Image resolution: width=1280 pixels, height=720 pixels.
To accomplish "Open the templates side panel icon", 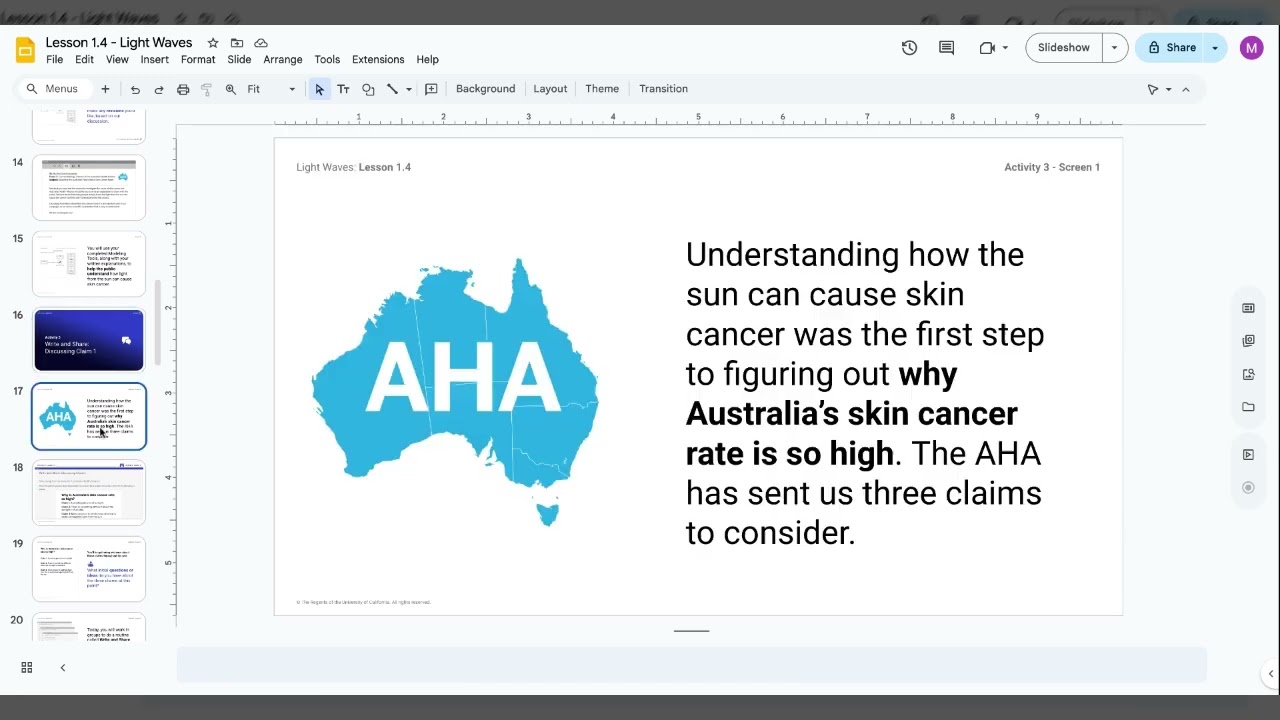I will coord(1248,308).
